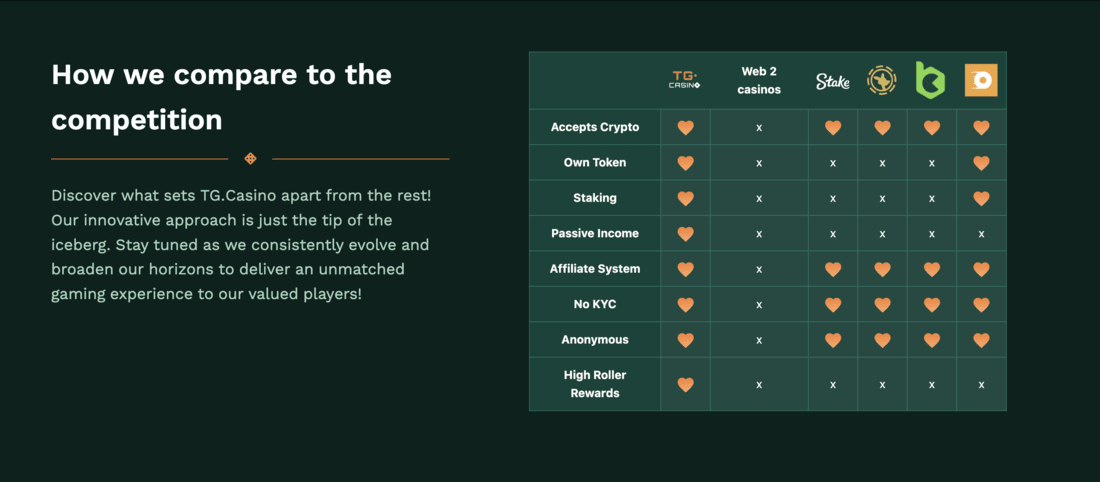Click TG Casino heart for High Roller Rewards
This screenshot has width=1100, height=482.
[685, 384]
